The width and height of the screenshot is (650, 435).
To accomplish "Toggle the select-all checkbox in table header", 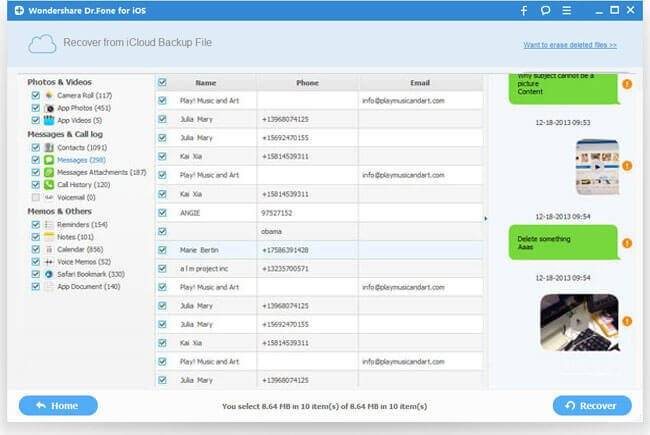I will pyautogui.click(x=163, y=82).
